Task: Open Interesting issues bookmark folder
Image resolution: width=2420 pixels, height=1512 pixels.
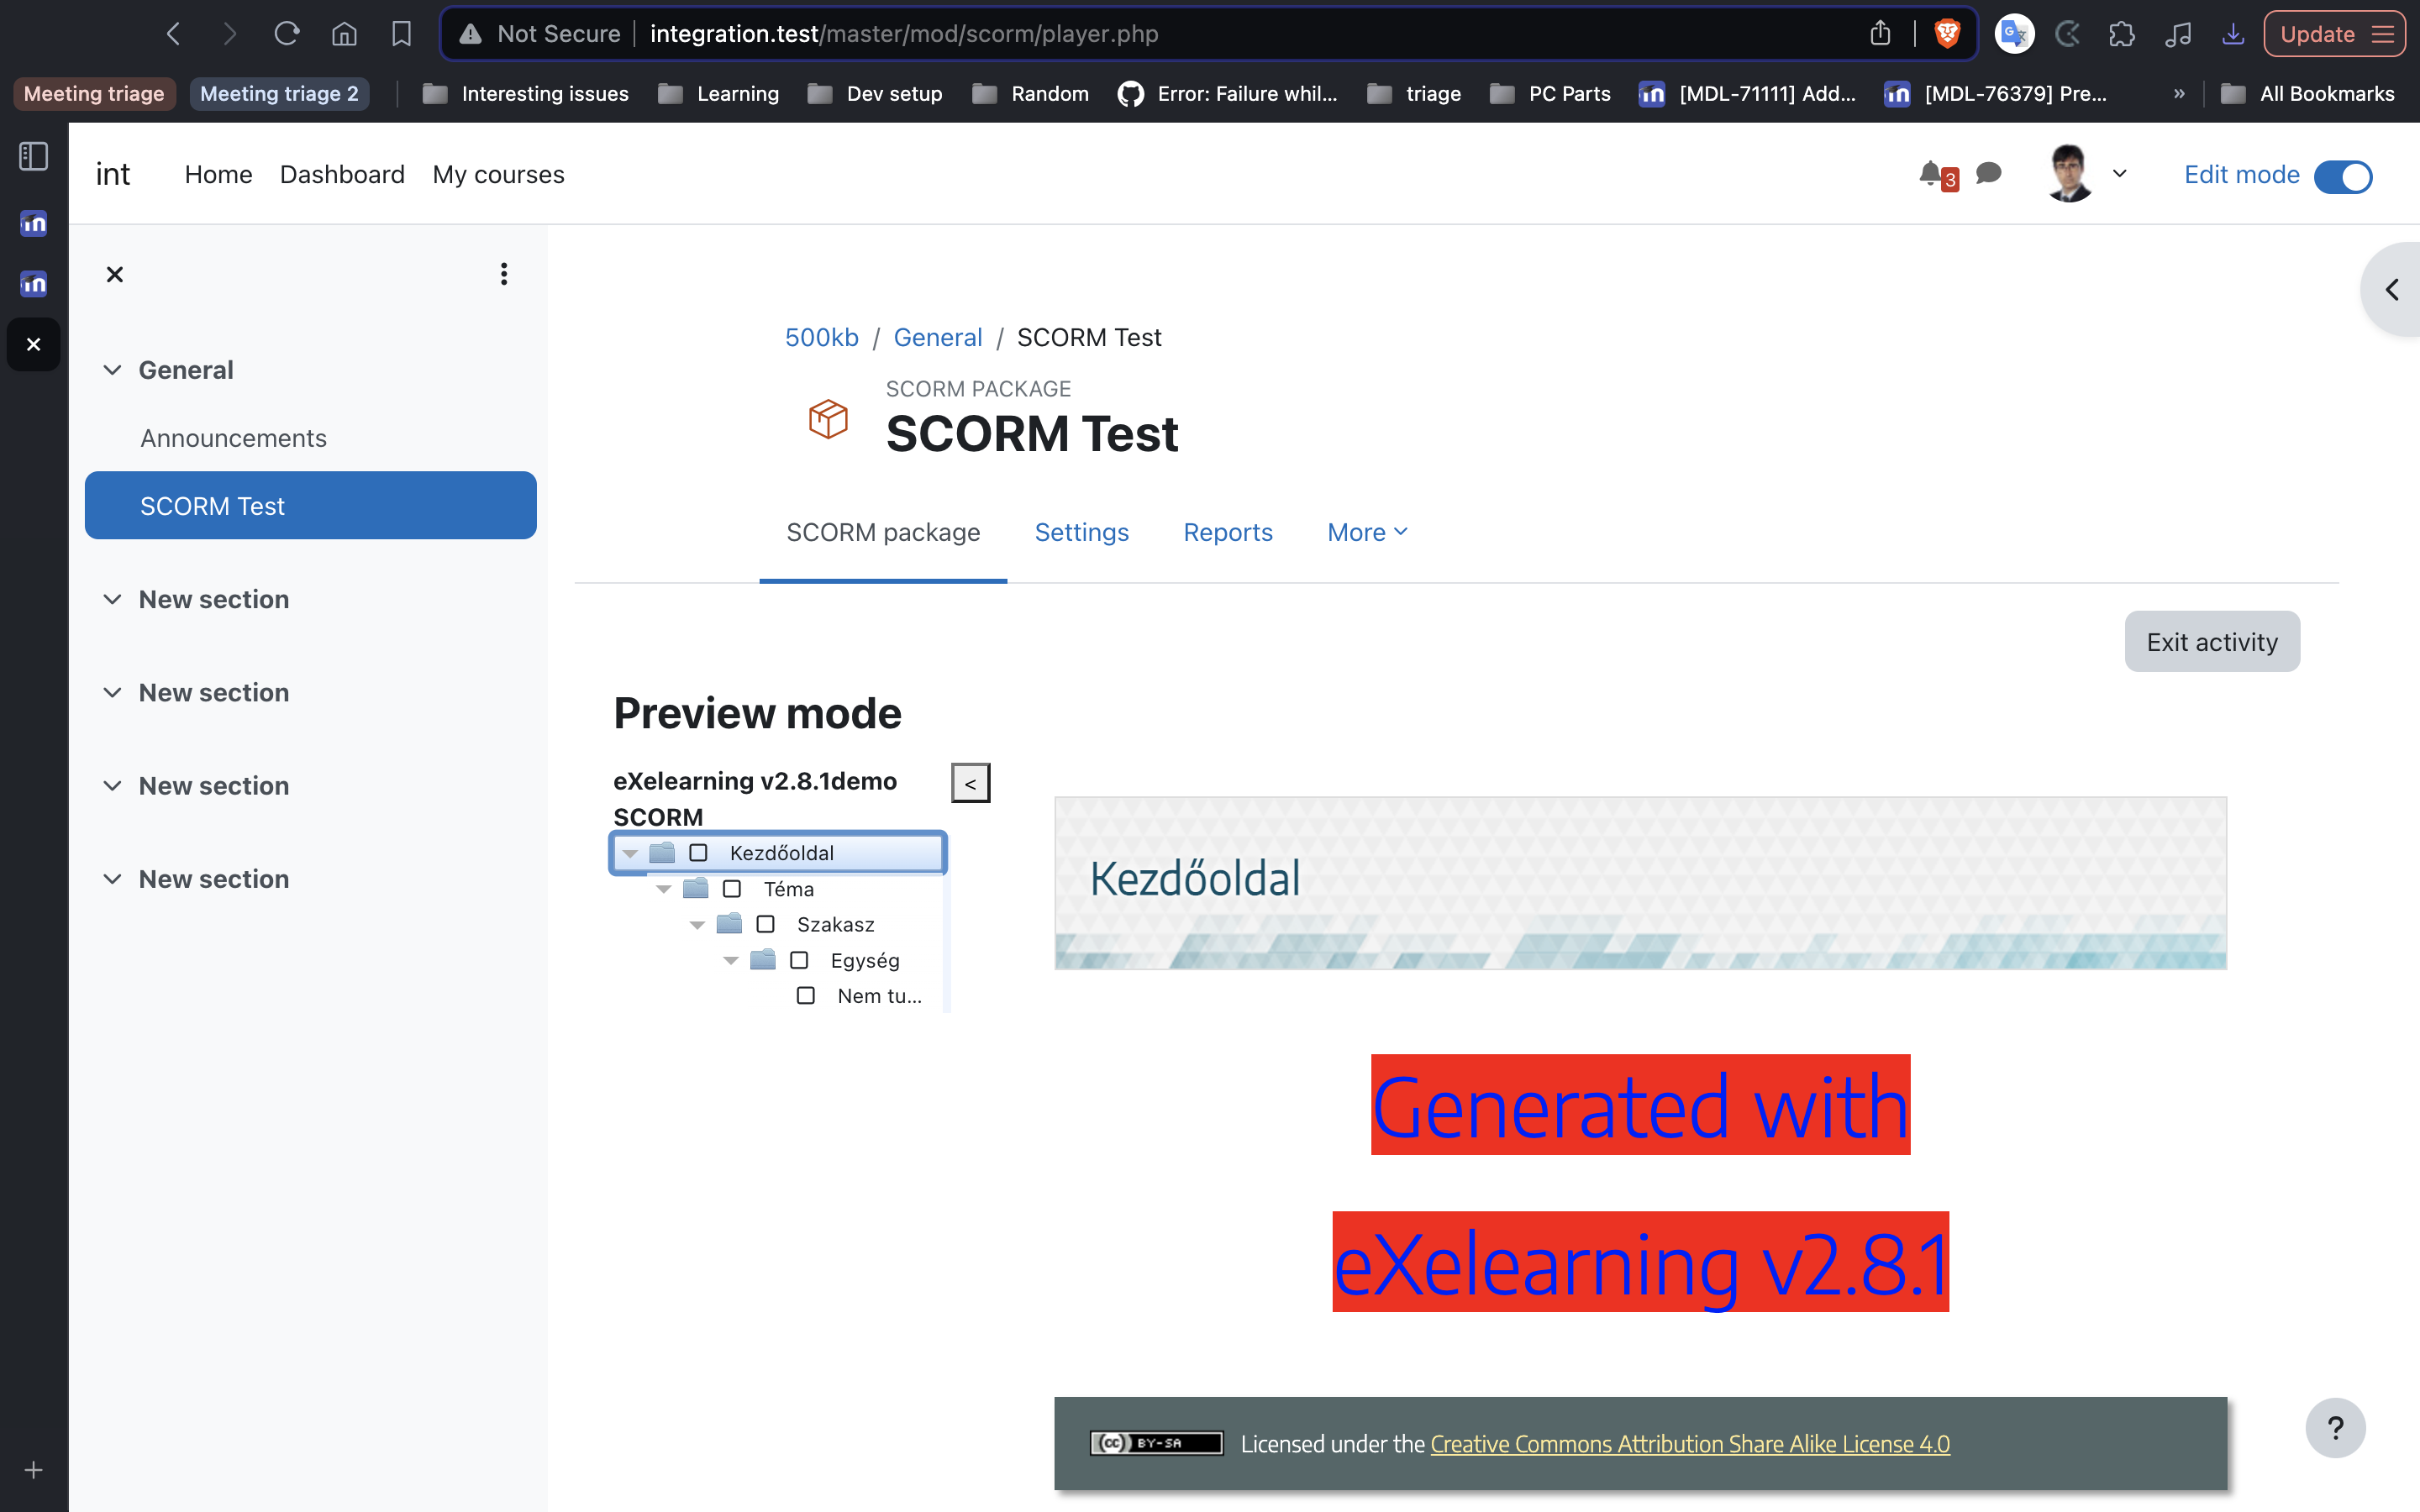Action: pyautogui.click(x=526, y=94)
